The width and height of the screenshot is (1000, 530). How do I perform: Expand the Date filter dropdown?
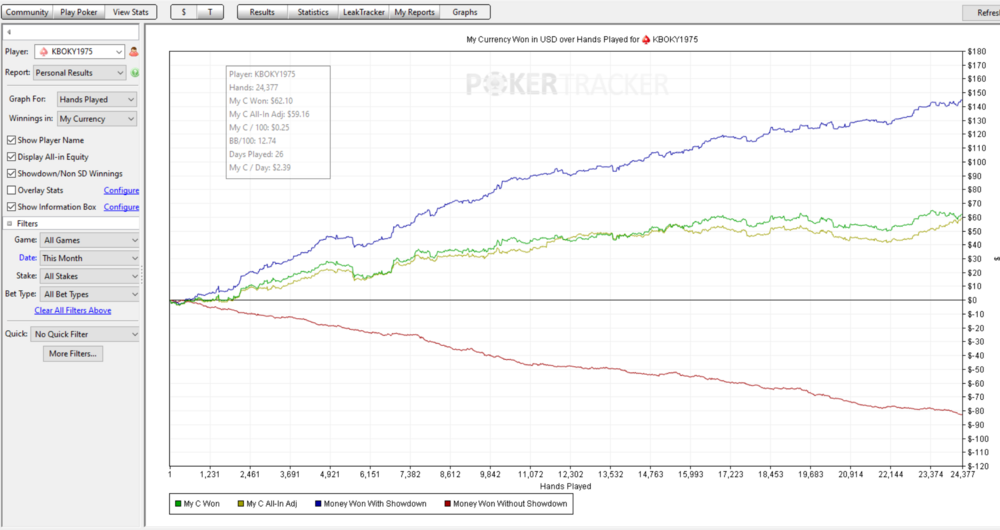pyautogui.click(x=90, y=258)
